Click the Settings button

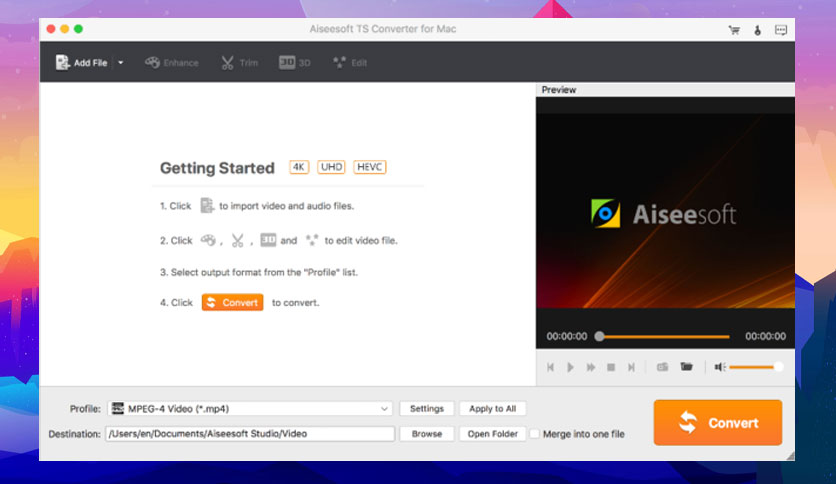pyautogui.click(x=427, y=409)
